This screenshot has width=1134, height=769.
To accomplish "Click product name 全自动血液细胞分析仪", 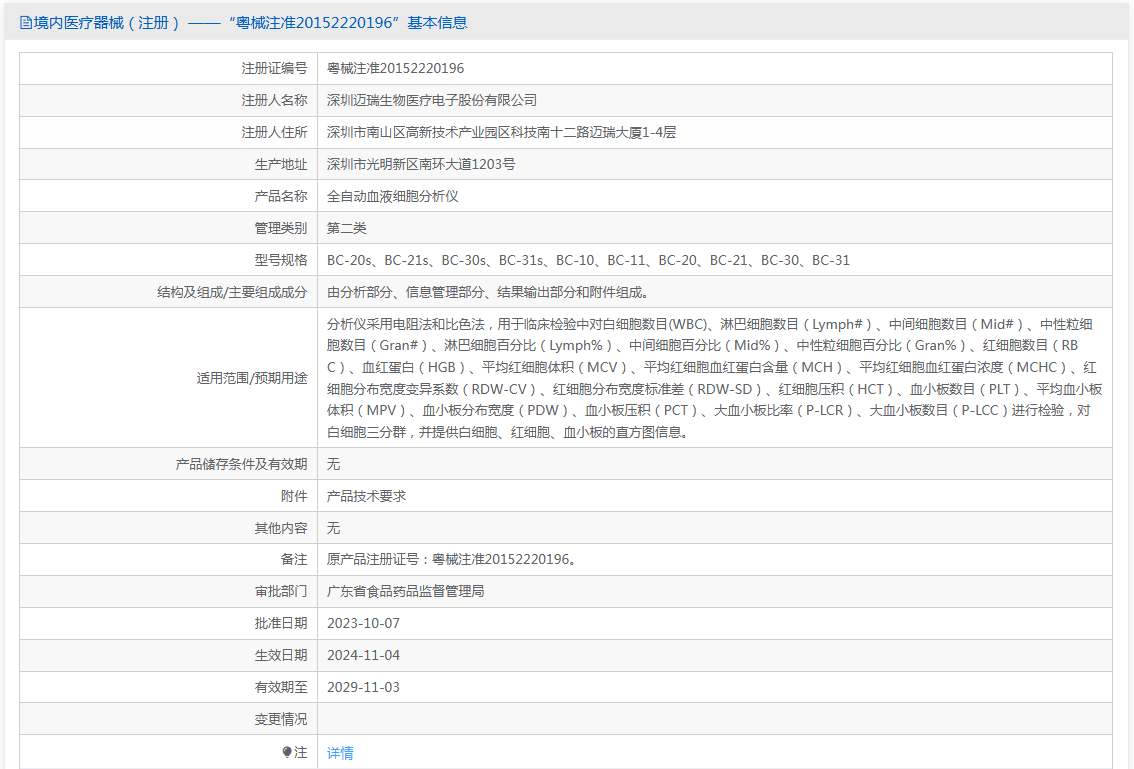I will [x=393, y=196].
